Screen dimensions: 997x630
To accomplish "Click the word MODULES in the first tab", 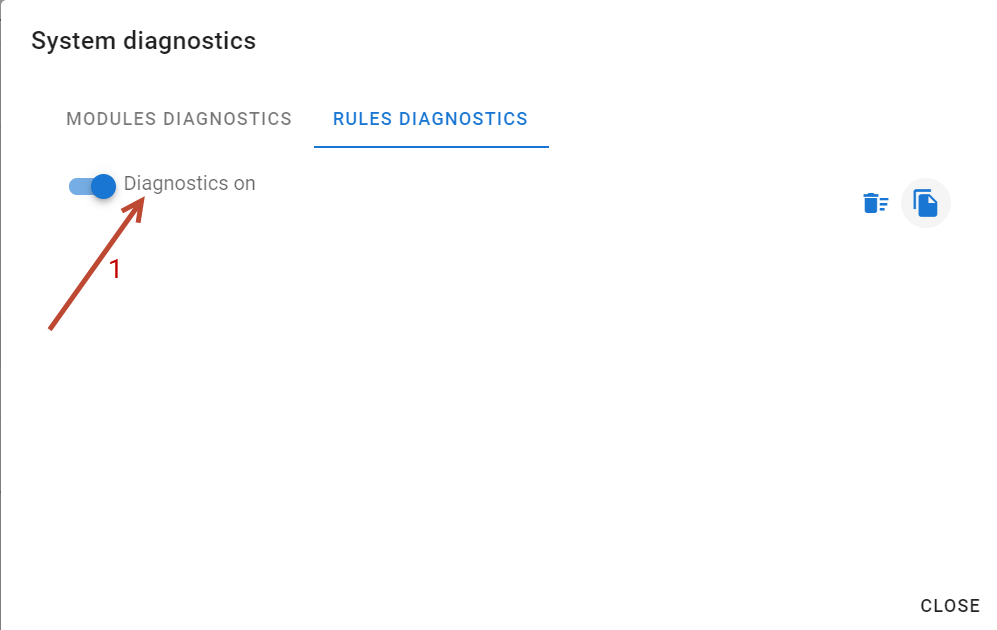I will pos(111,119).
